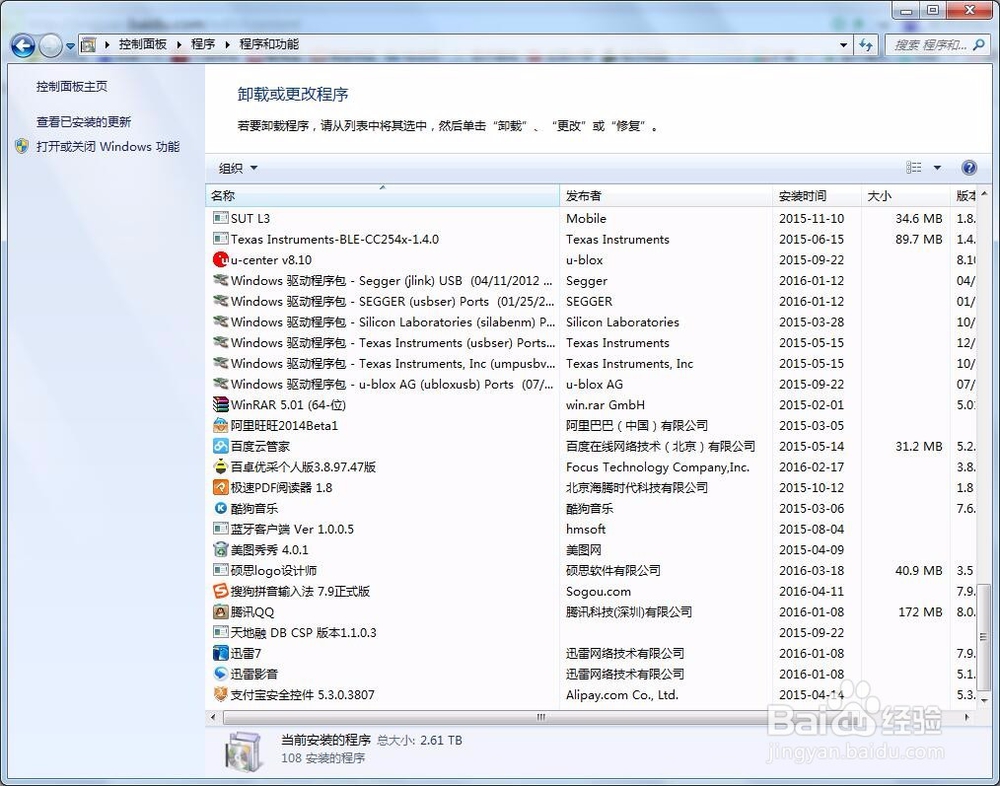This screenshot has height=786, width=1000.
Task: Click the Segger (jlink) USB driver icon
Action: tap(220, 281)
